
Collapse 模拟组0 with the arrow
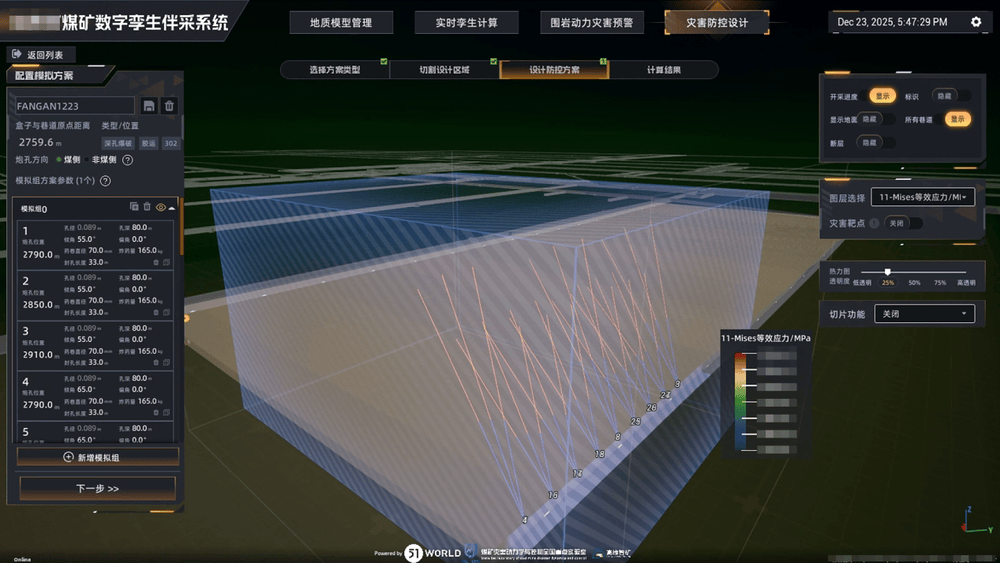[172, 207]
